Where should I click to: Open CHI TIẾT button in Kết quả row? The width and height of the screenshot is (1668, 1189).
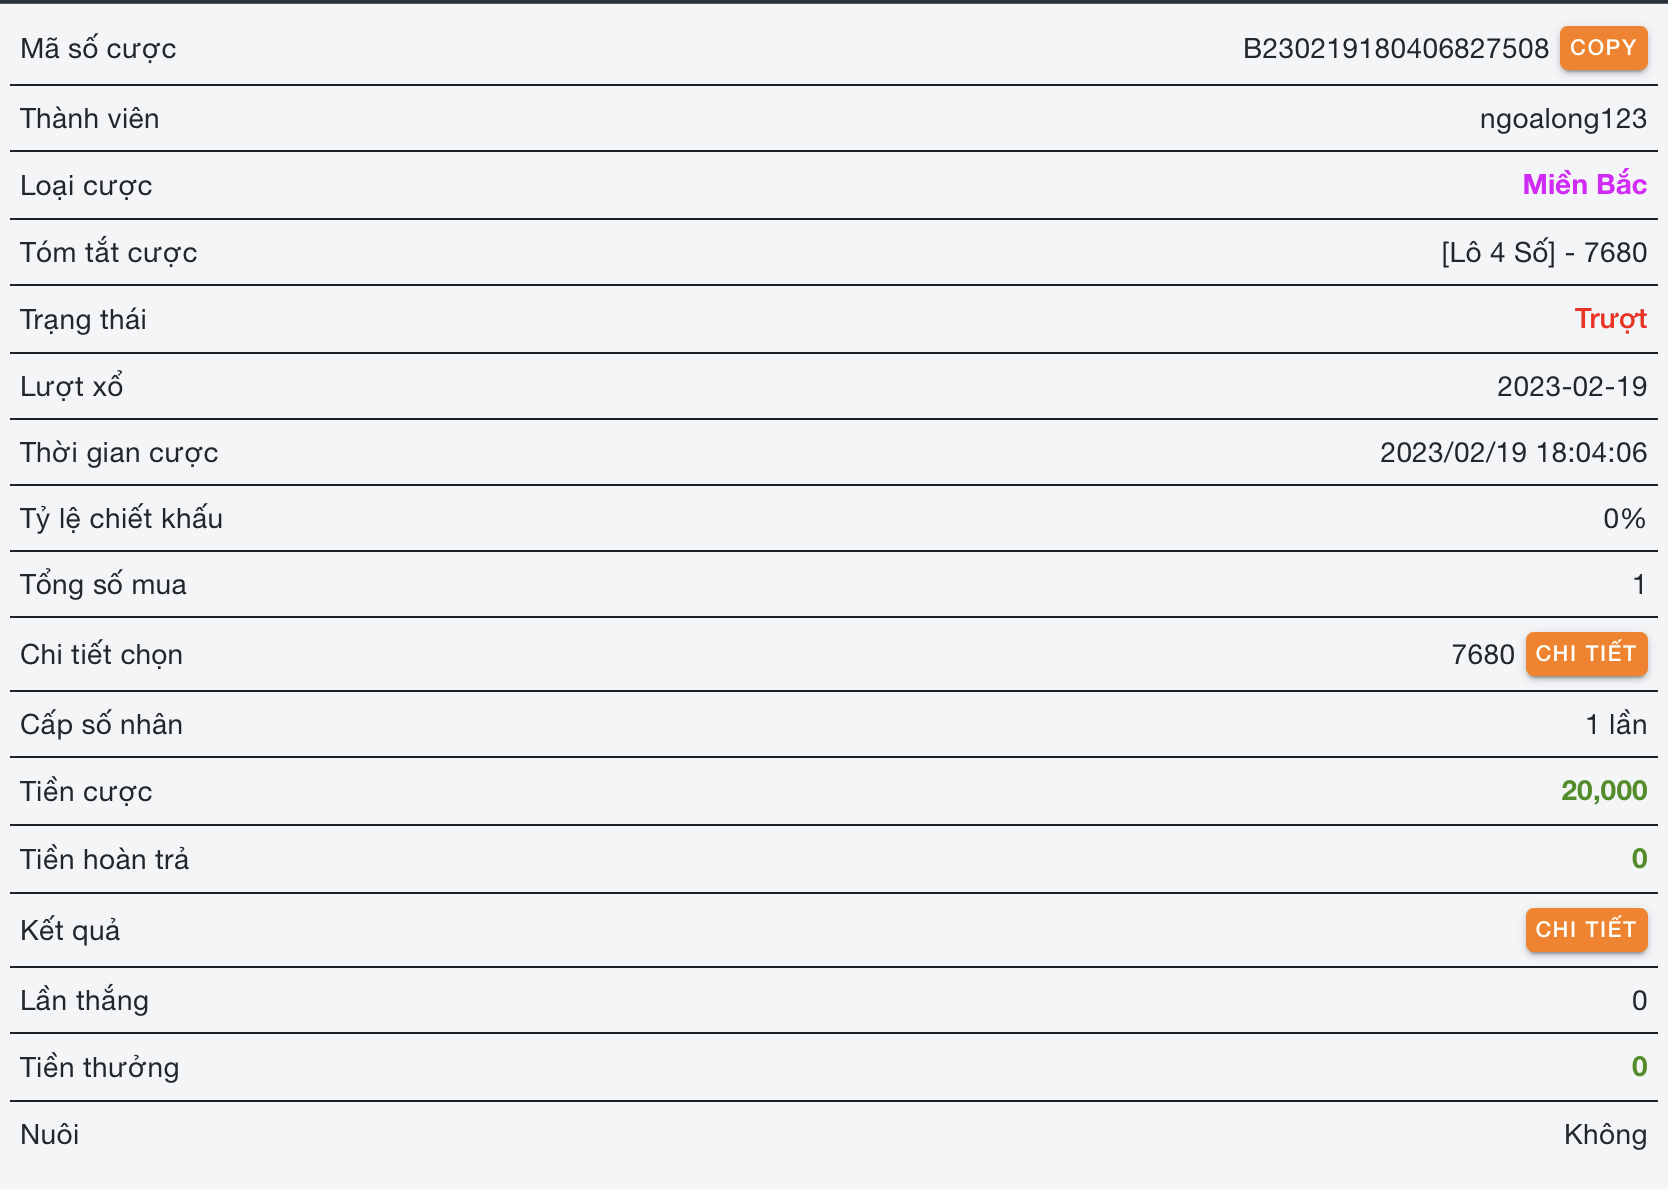[x=1585, y=930]
